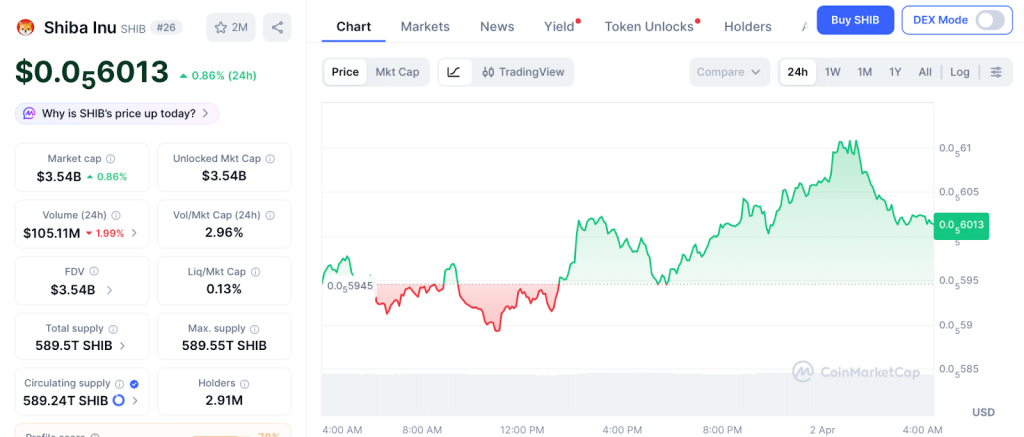The image size is (1024, 437).
Task: Toggle Log scale on chart
Action: [x=960, y=72]
